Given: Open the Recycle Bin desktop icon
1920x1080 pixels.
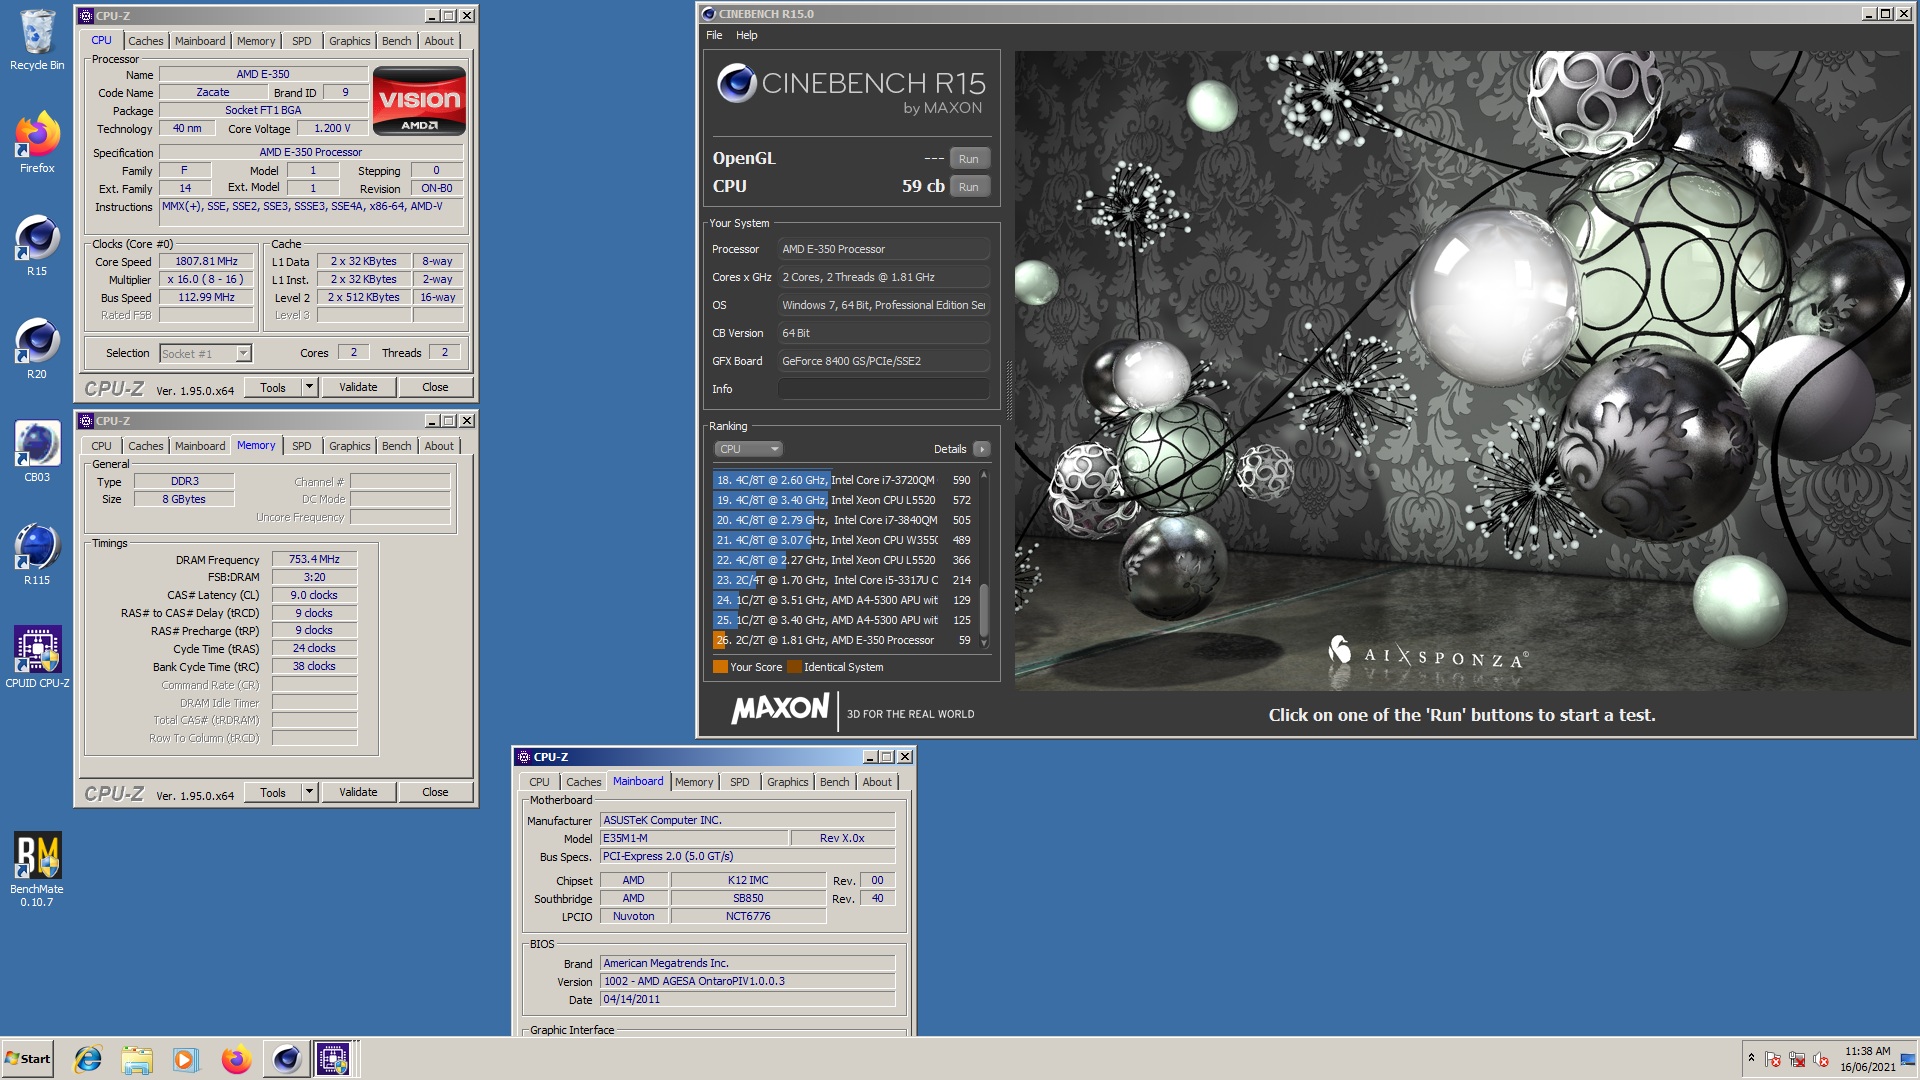Looking at the screenshot, I should (x=37, y=40).
